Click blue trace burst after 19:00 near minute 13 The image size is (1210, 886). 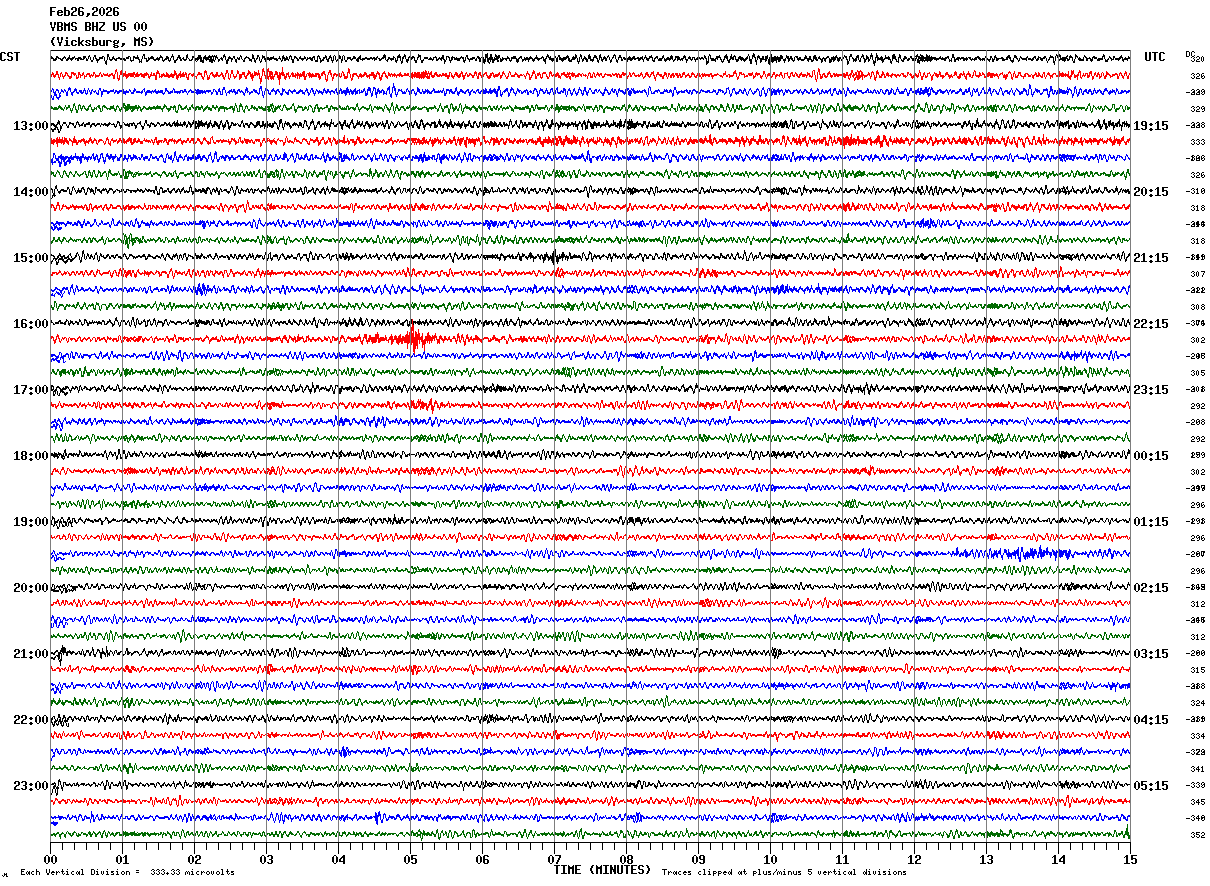[x=1025, y=553]
